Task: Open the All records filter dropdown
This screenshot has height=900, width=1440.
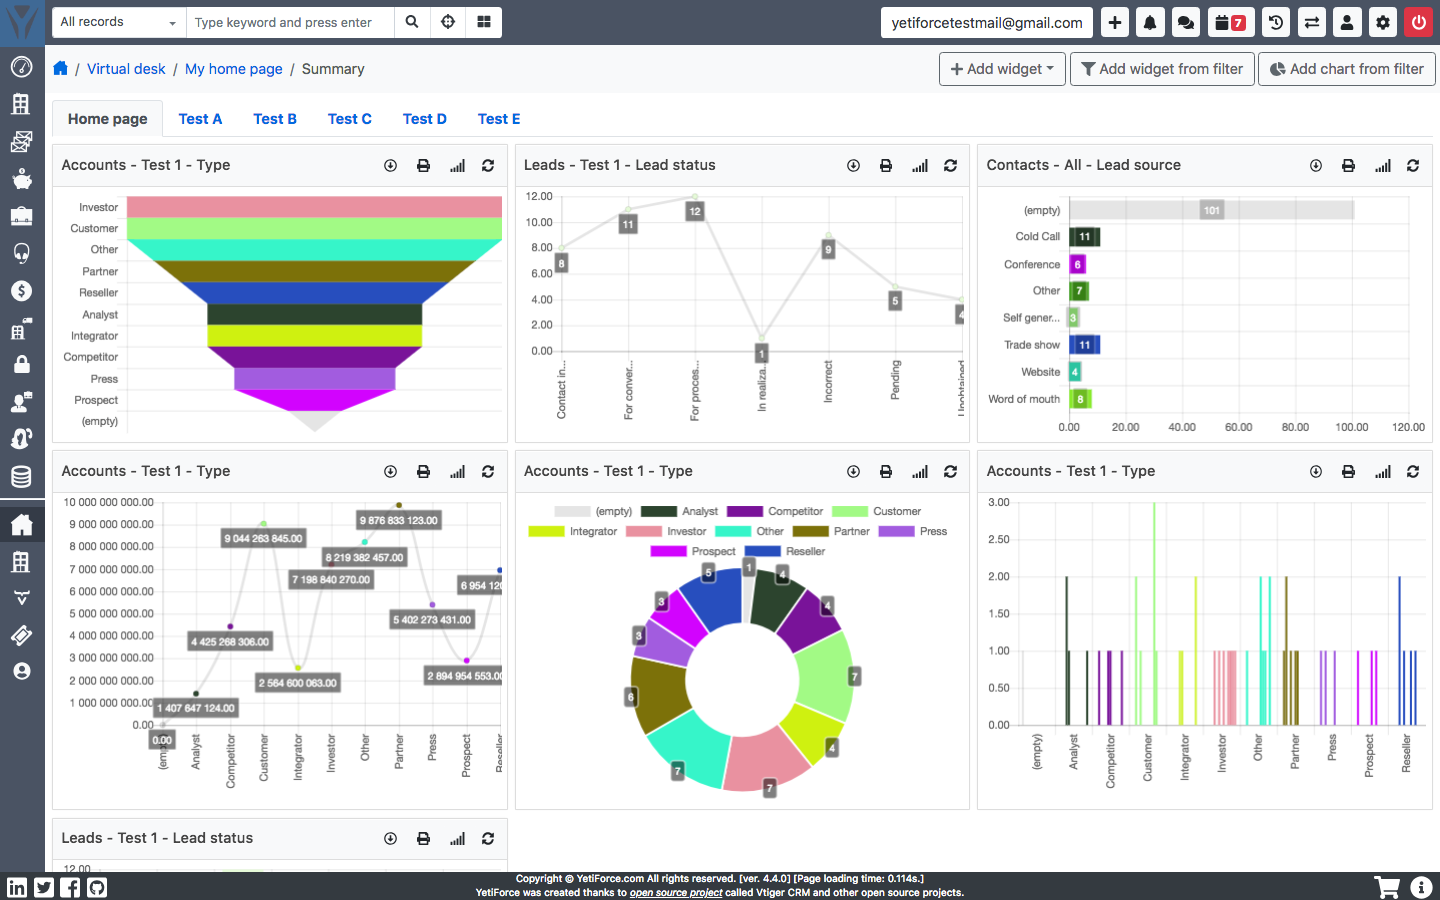Action: tap(117, 21)
